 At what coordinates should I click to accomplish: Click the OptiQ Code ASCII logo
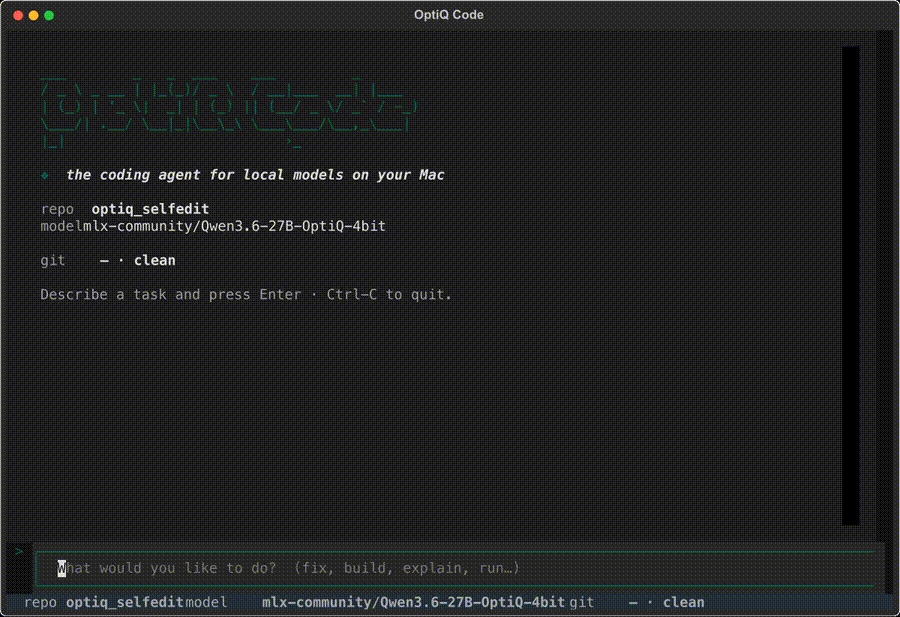click(228, 111)
